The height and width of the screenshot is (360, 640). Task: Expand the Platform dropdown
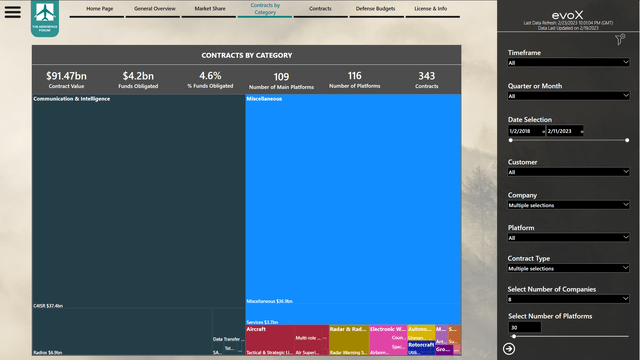568,238
